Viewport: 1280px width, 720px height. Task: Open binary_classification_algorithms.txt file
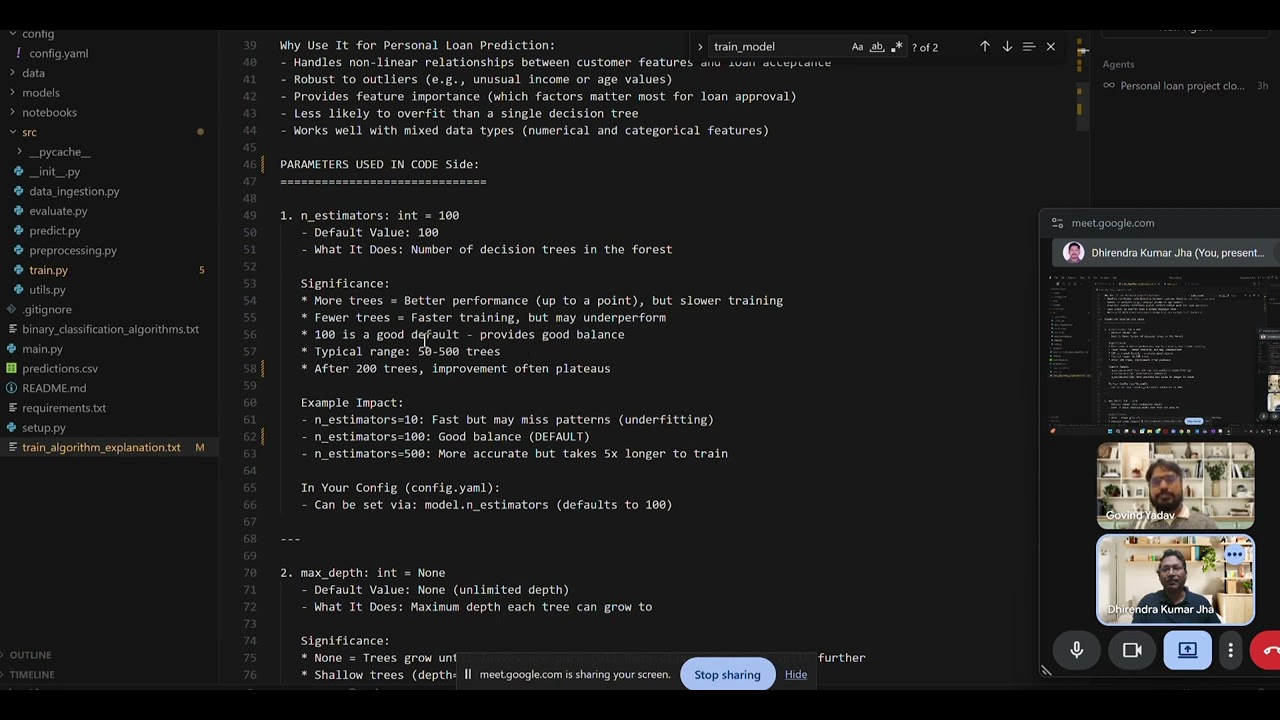[109, 329]
